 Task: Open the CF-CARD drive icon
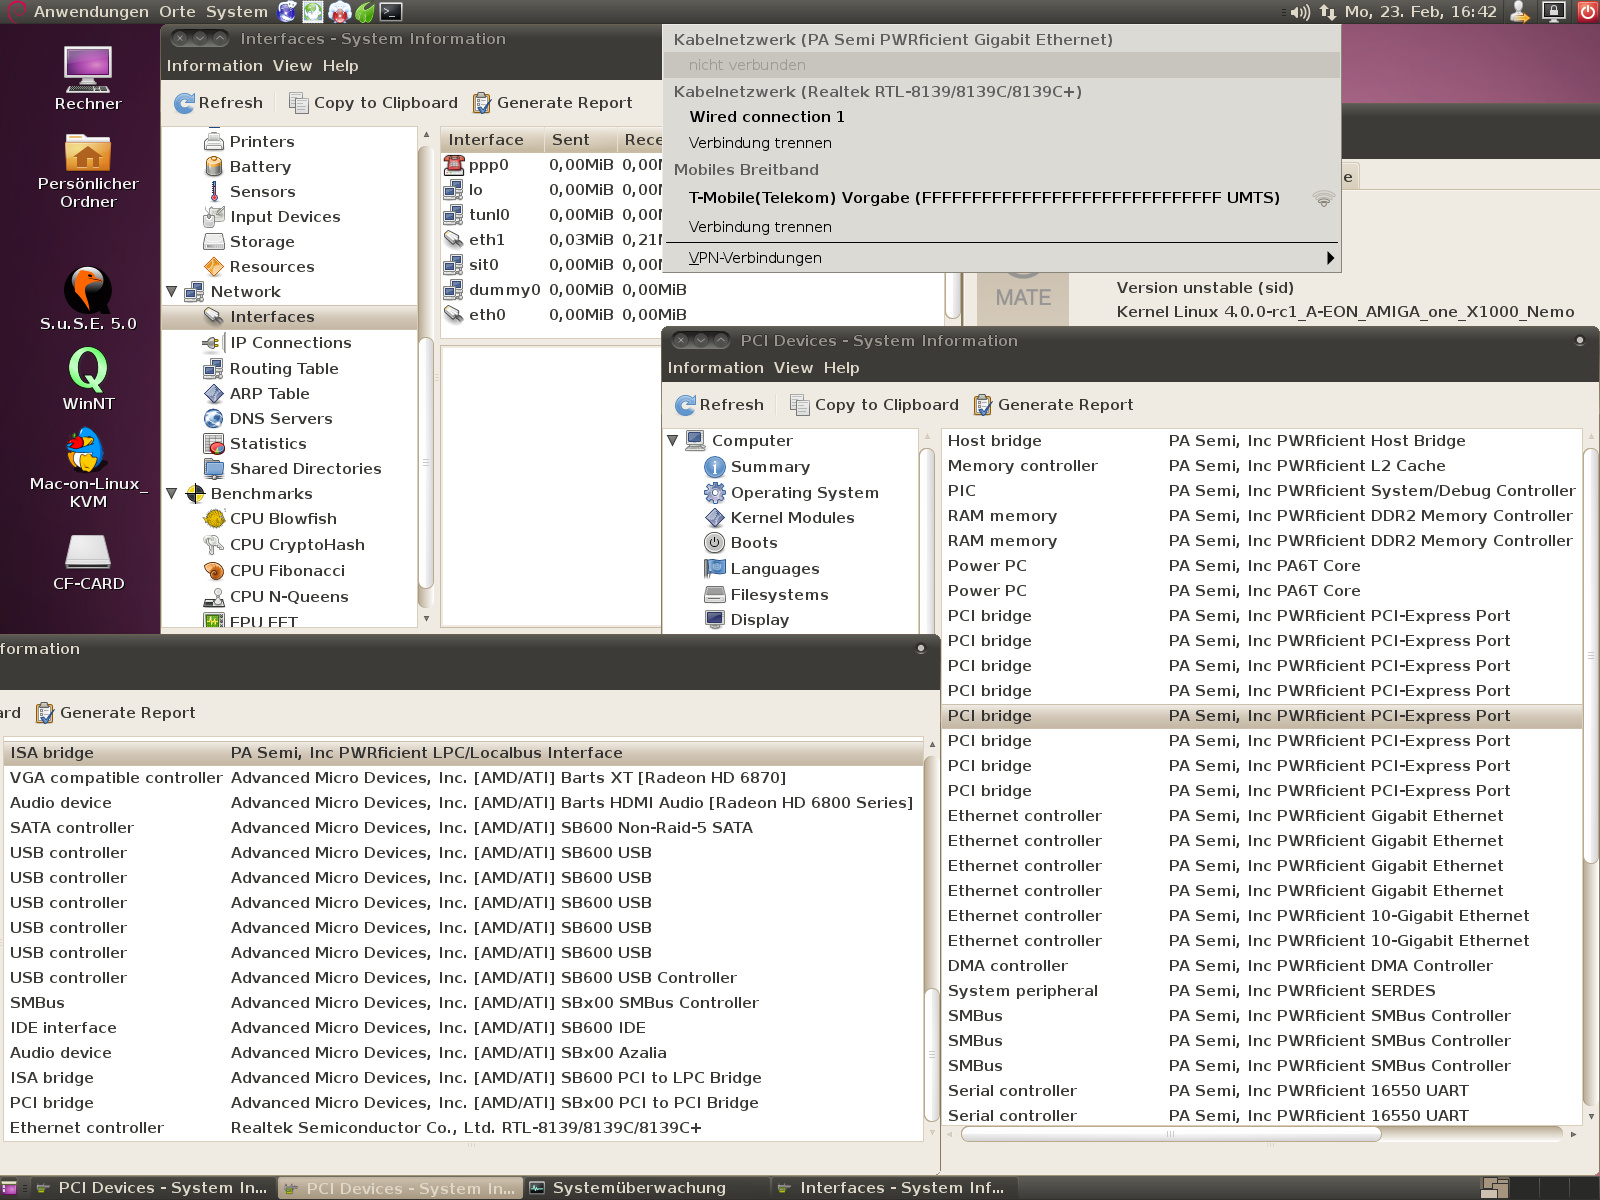click(88, 552)
